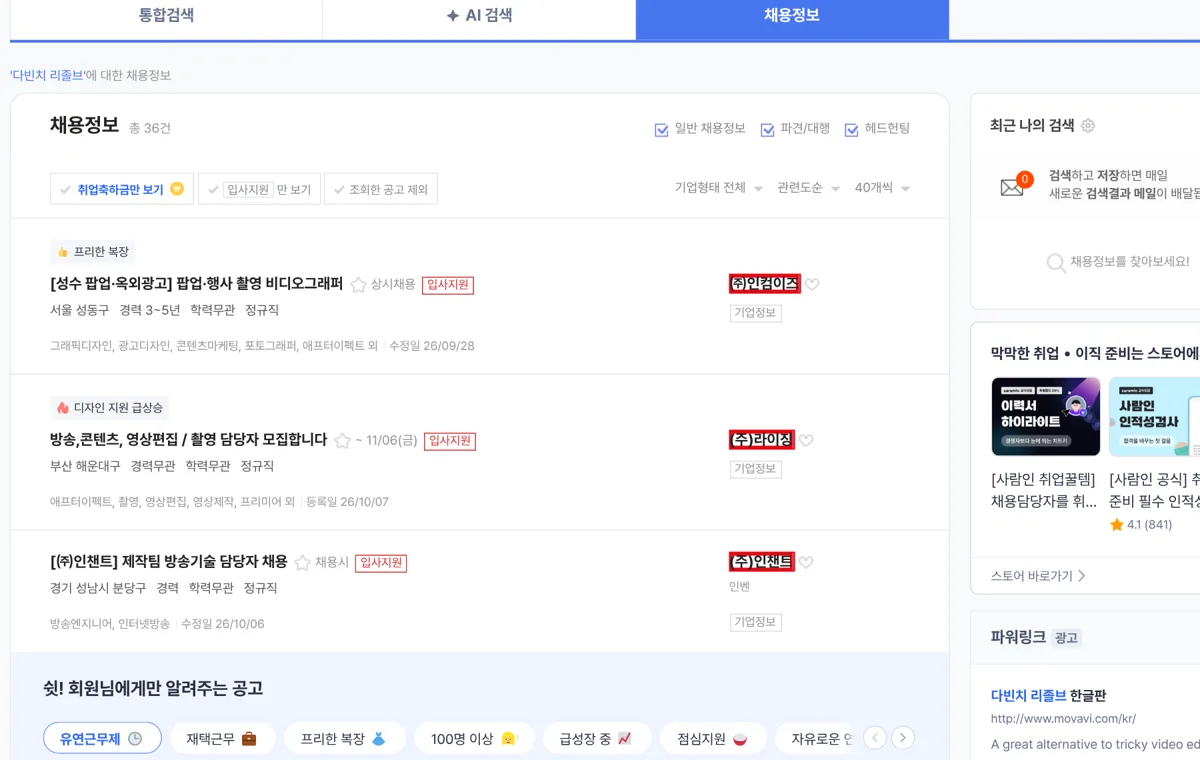The image size is (1200, 760).
Task: Open the 사람인 취업꿀팁 store item title
Action: tap(1044, 490)
